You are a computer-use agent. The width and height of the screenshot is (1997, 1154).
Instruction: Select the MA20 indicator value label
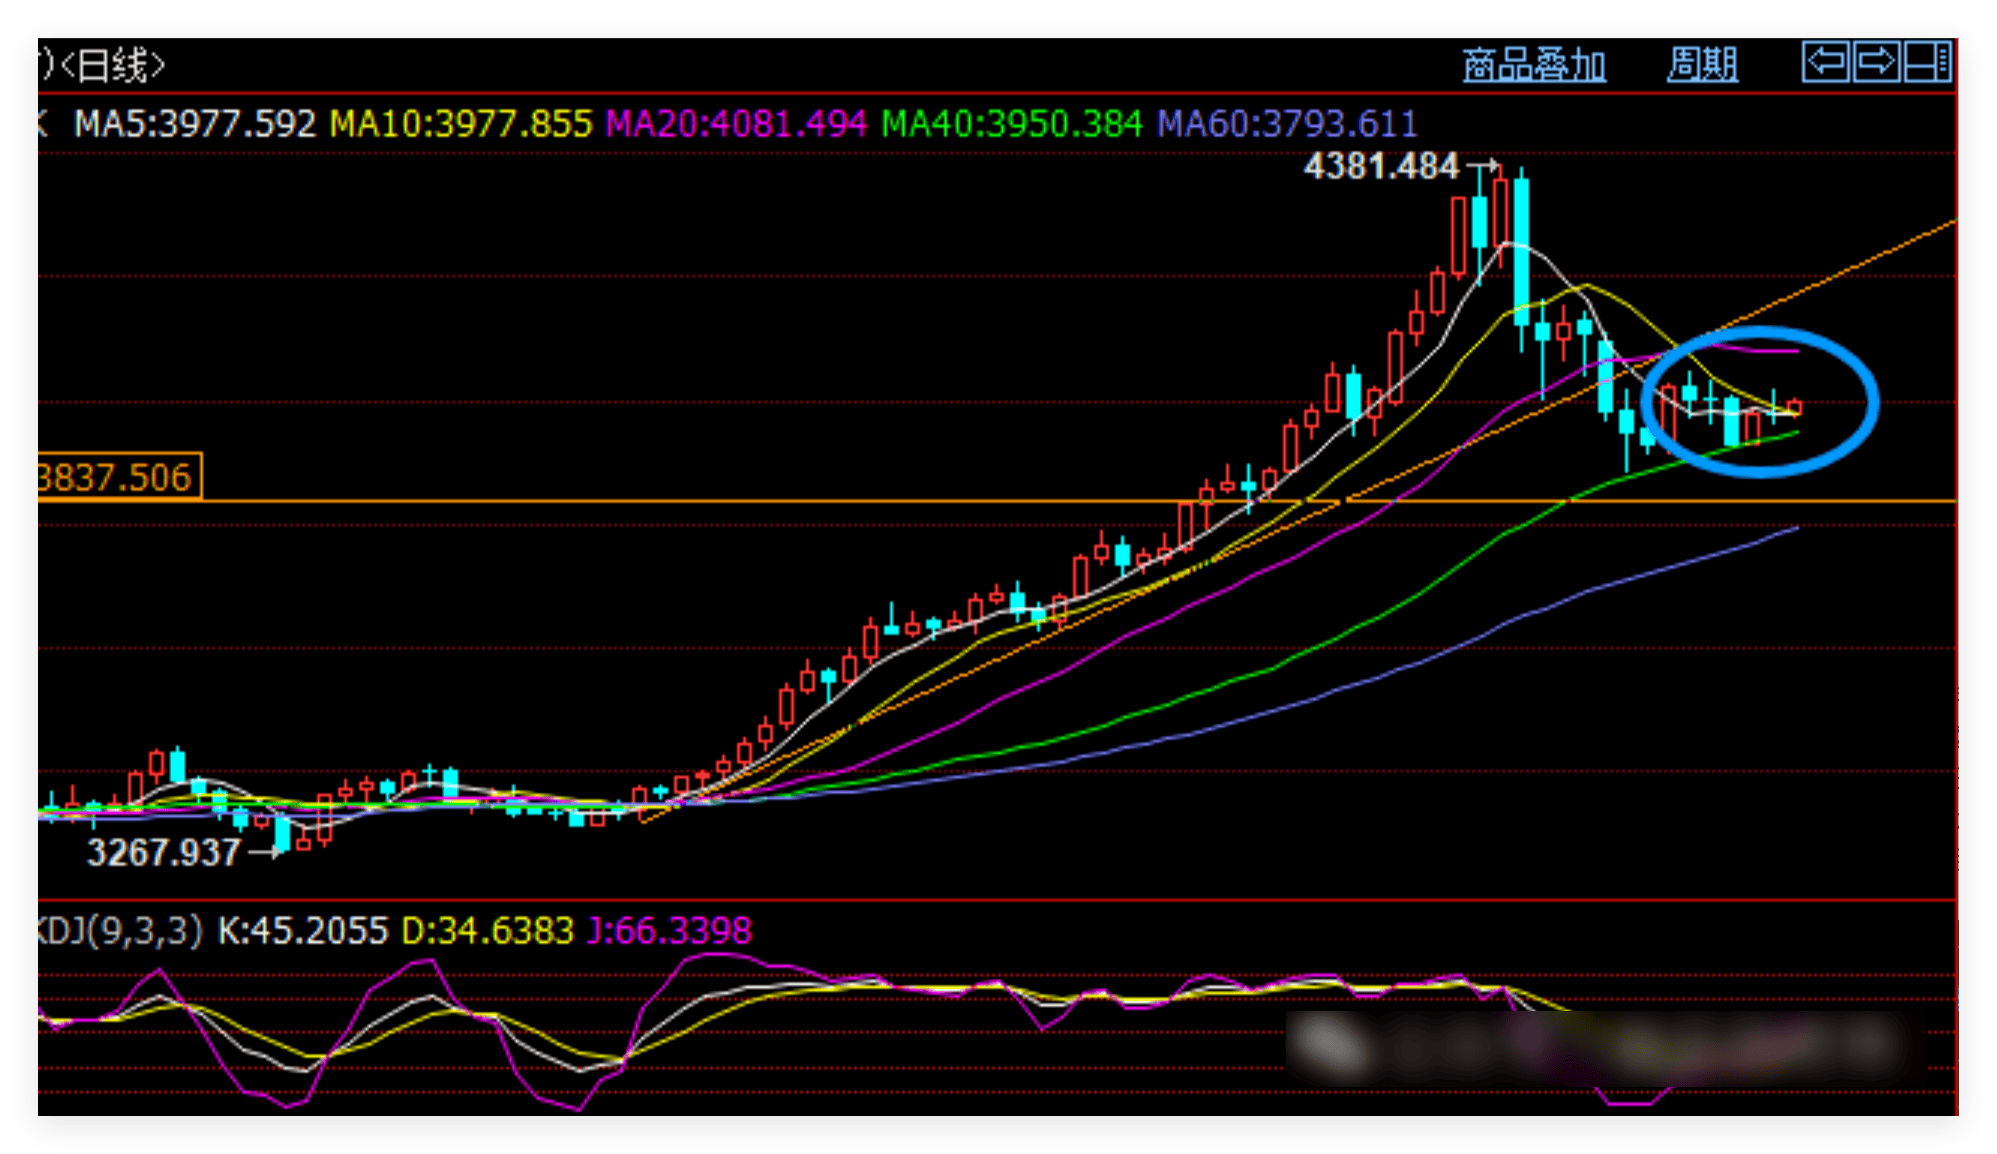pyautogui.click(x=736, y=124)
